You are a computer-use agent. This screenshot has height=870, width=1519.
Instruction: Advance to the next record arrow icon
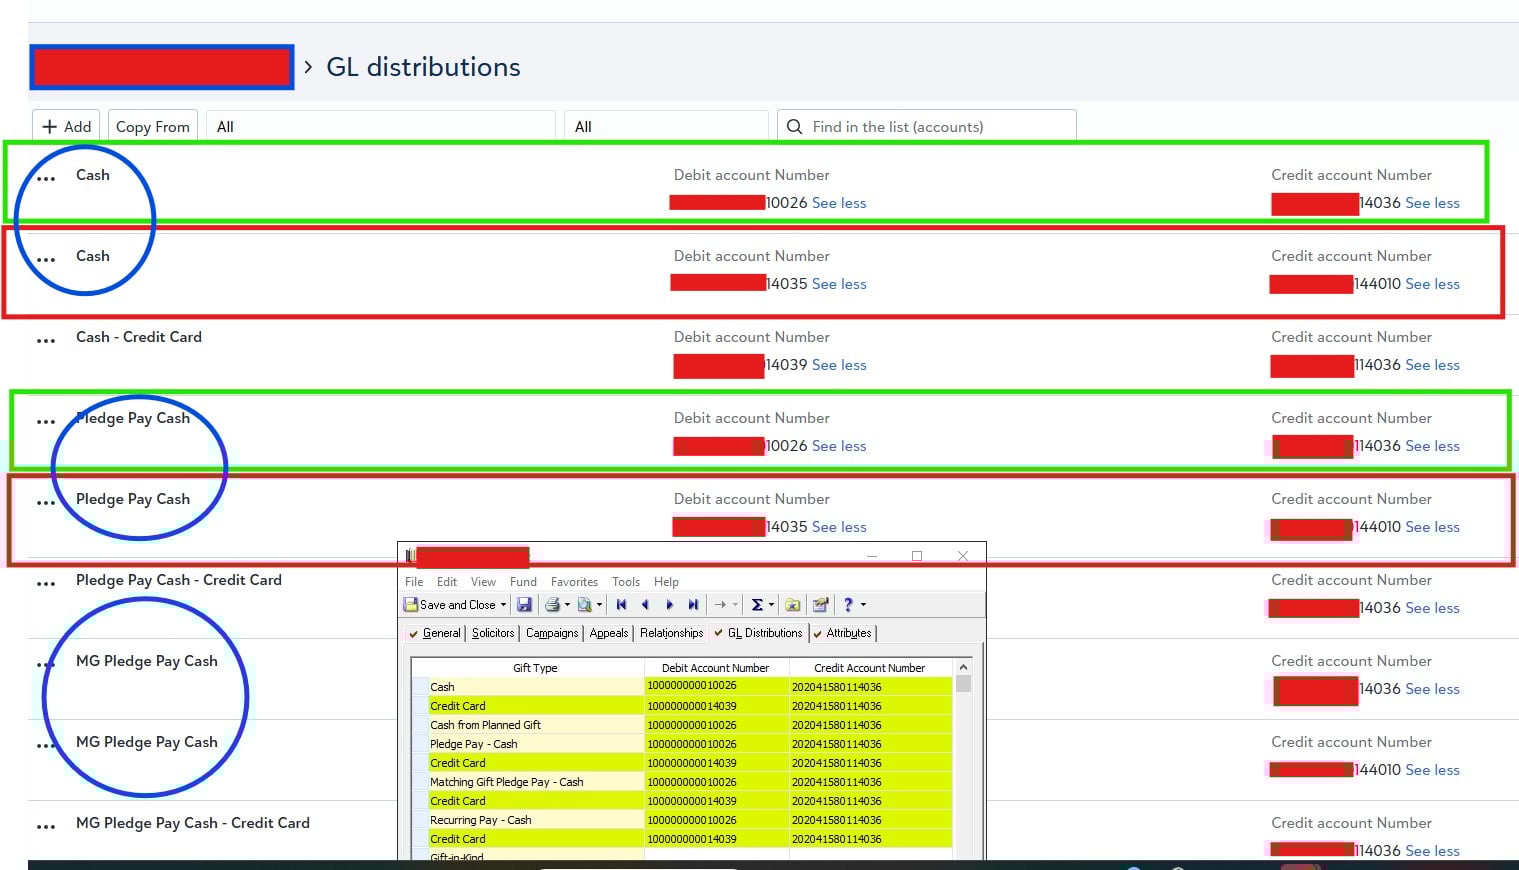click(x=669, y=605)
